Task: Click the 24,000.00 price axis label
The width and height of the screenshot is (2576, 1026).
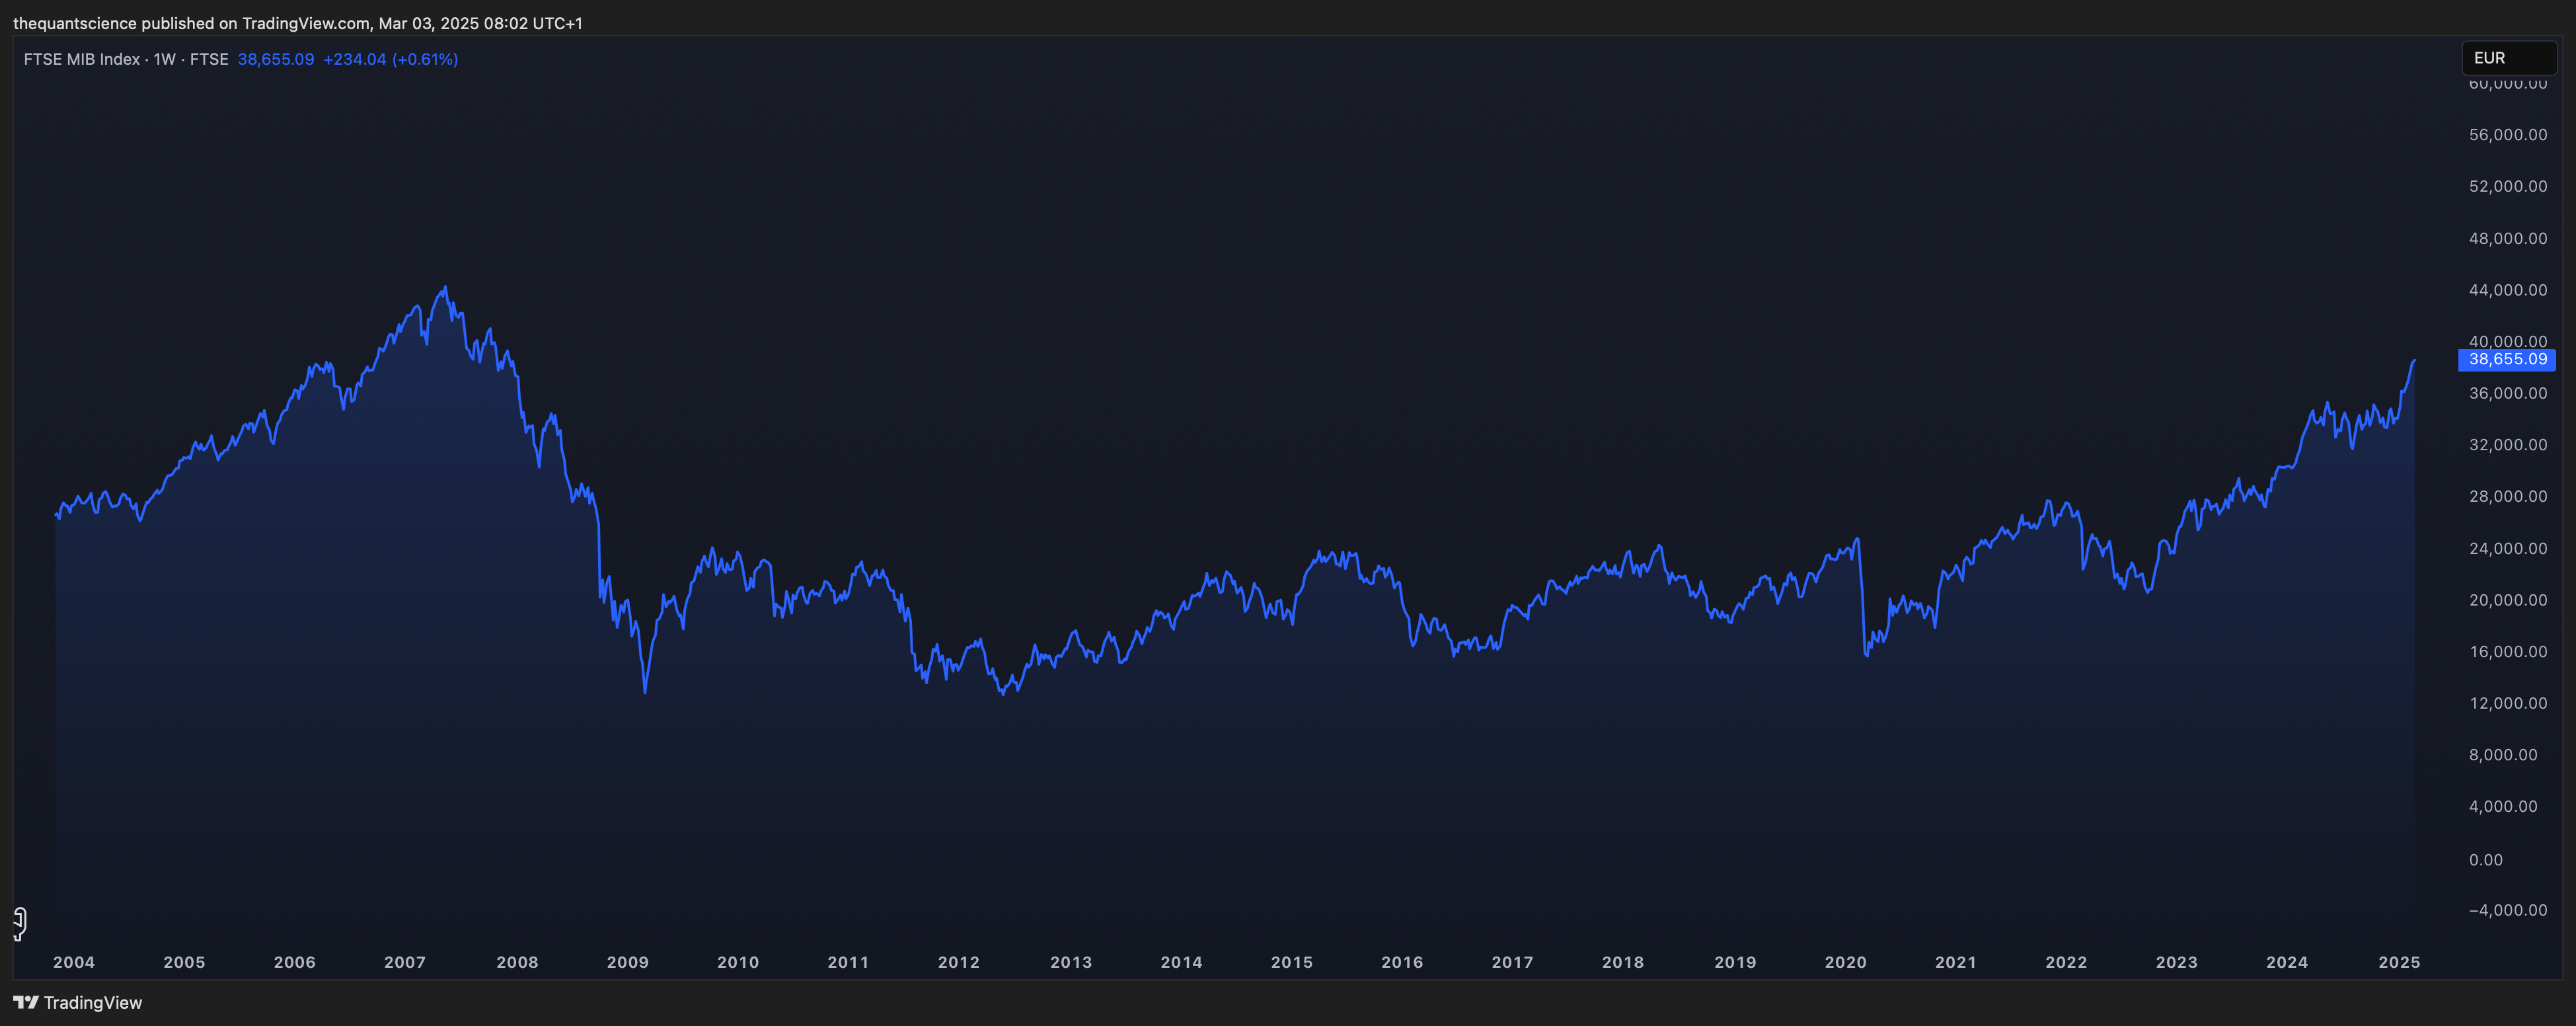Action: point(2508,548)
